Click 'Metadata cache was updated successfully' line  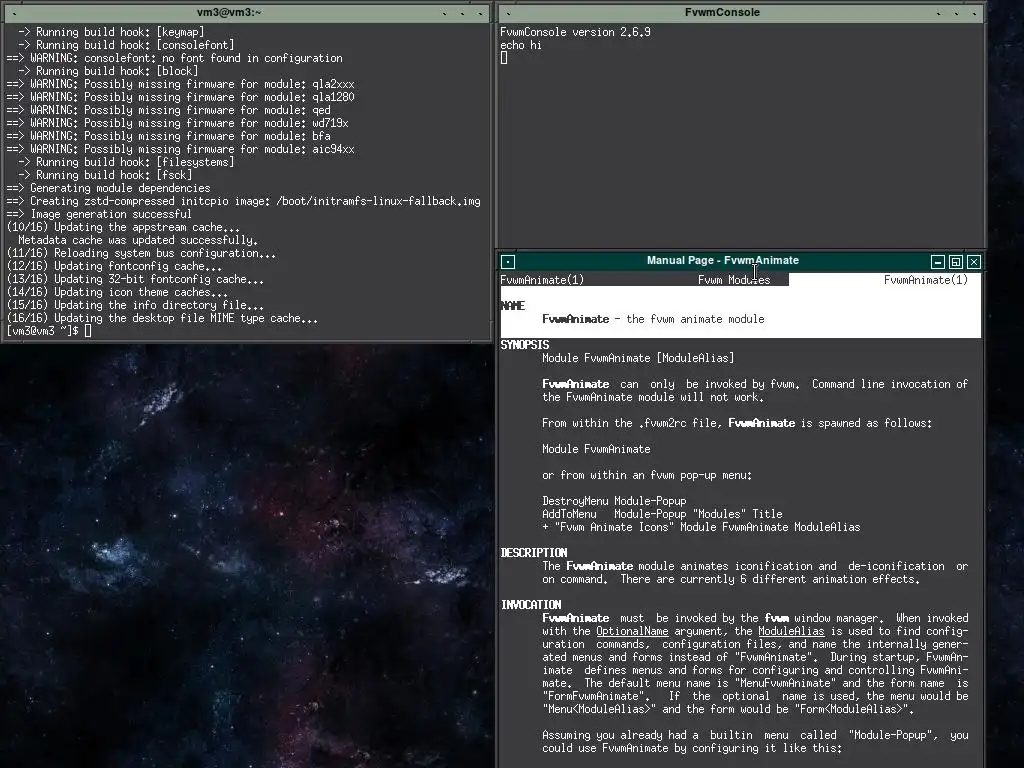point(138,240)
